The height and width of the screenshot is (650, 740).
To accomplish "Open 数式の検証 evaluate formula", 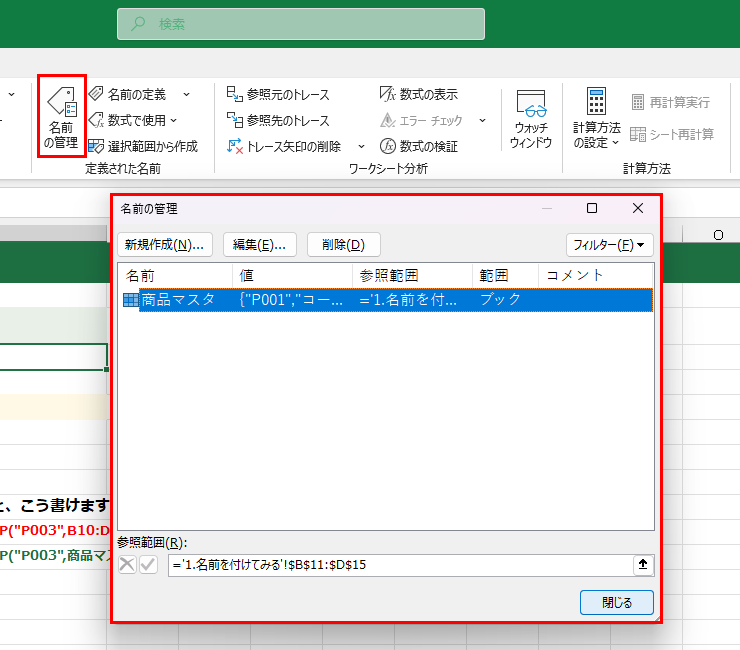I will click(x=419, y=146).
